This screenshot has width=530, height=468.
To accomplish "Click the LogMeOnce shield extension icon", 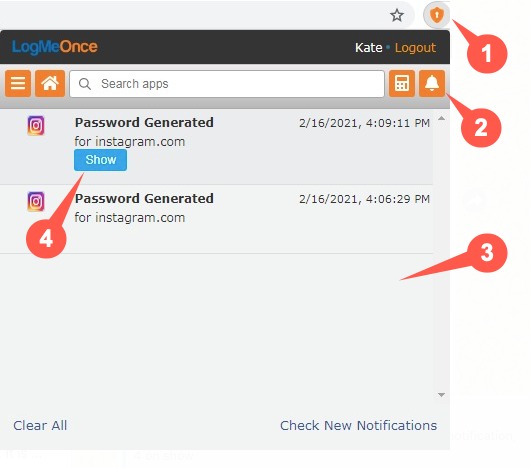I will (436, 15).
